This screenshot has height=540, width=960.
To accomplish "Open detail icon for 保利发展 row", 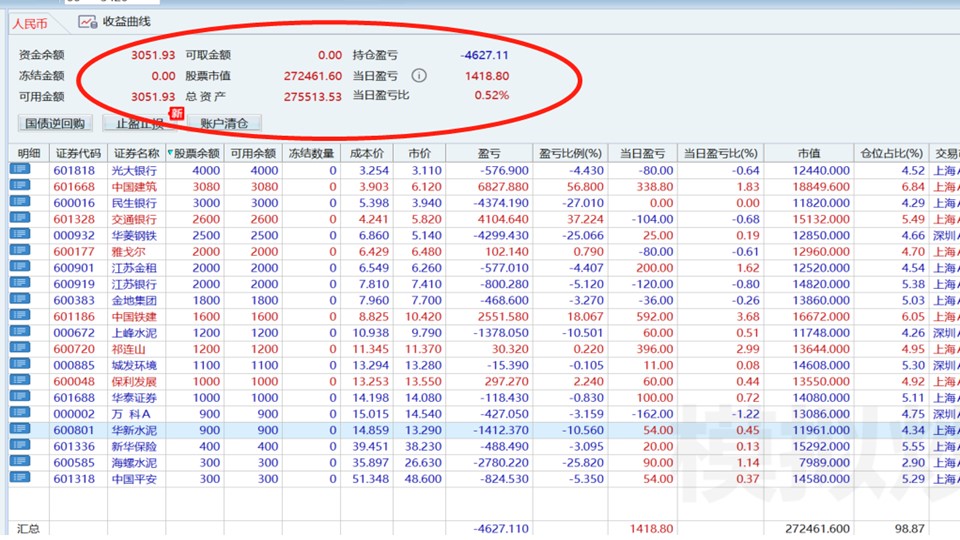I will (x=20, y=381).
